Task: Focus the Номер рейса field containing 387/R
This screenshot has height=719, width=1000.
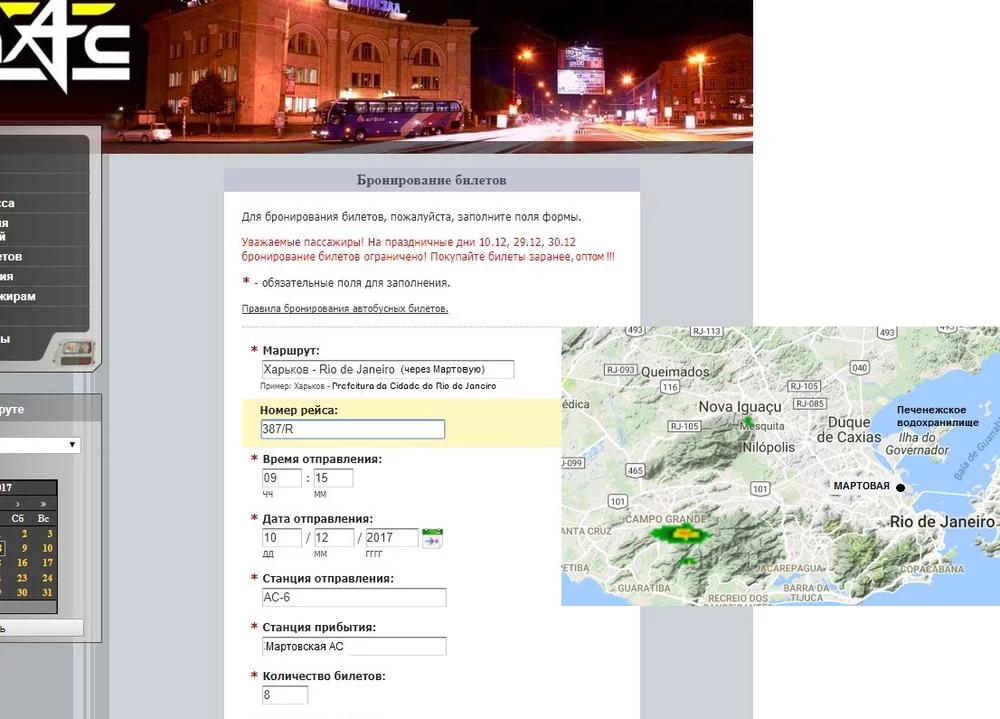Action: click(353, 429)
